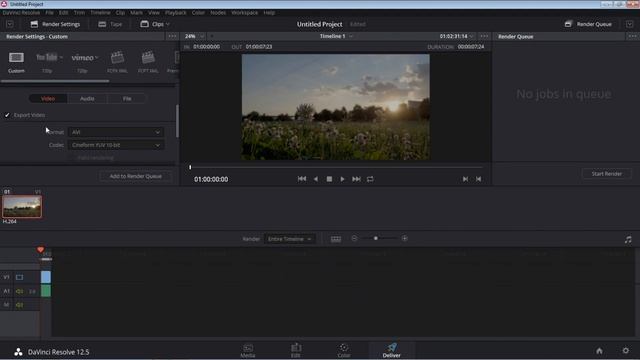Open viewer zoom percentage dropdown

coord(194,36)
